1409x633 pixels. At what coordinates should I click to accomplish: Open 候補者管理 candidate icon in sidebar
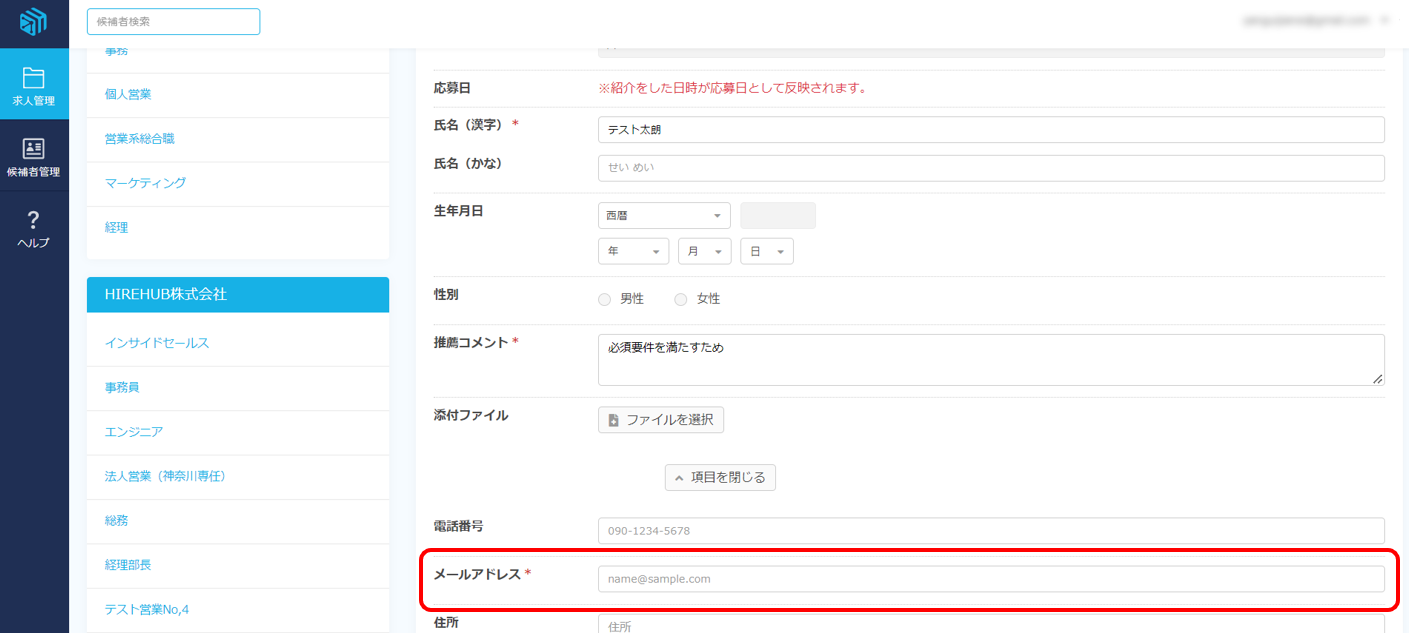(34, 149)
